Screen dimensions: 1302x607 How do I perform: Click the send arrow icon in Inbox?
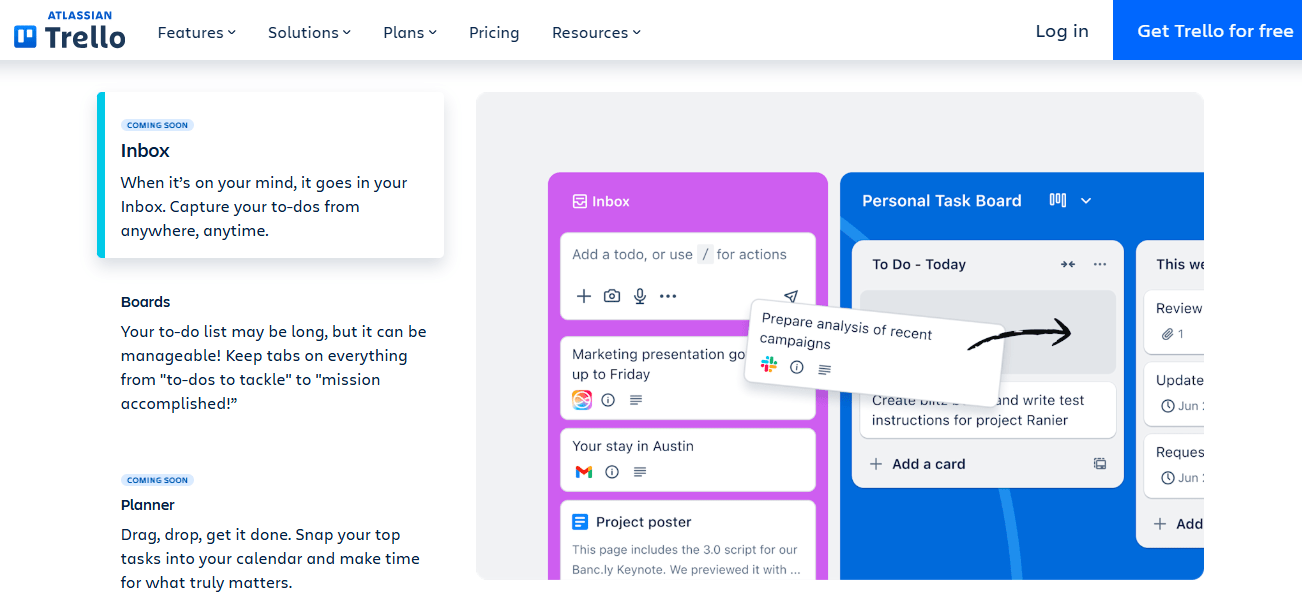click(791, 296)
